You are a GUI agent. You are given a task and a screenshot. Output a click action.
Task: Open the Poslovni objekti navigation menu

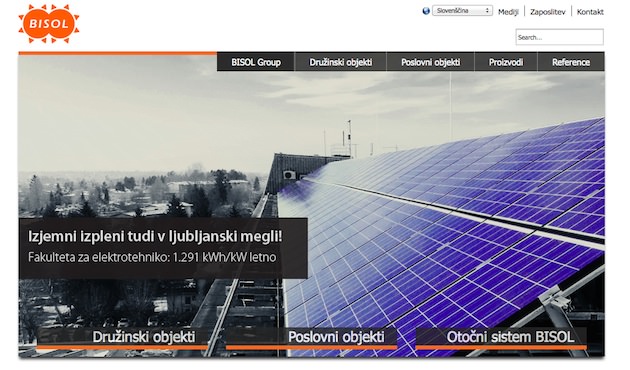431,62
